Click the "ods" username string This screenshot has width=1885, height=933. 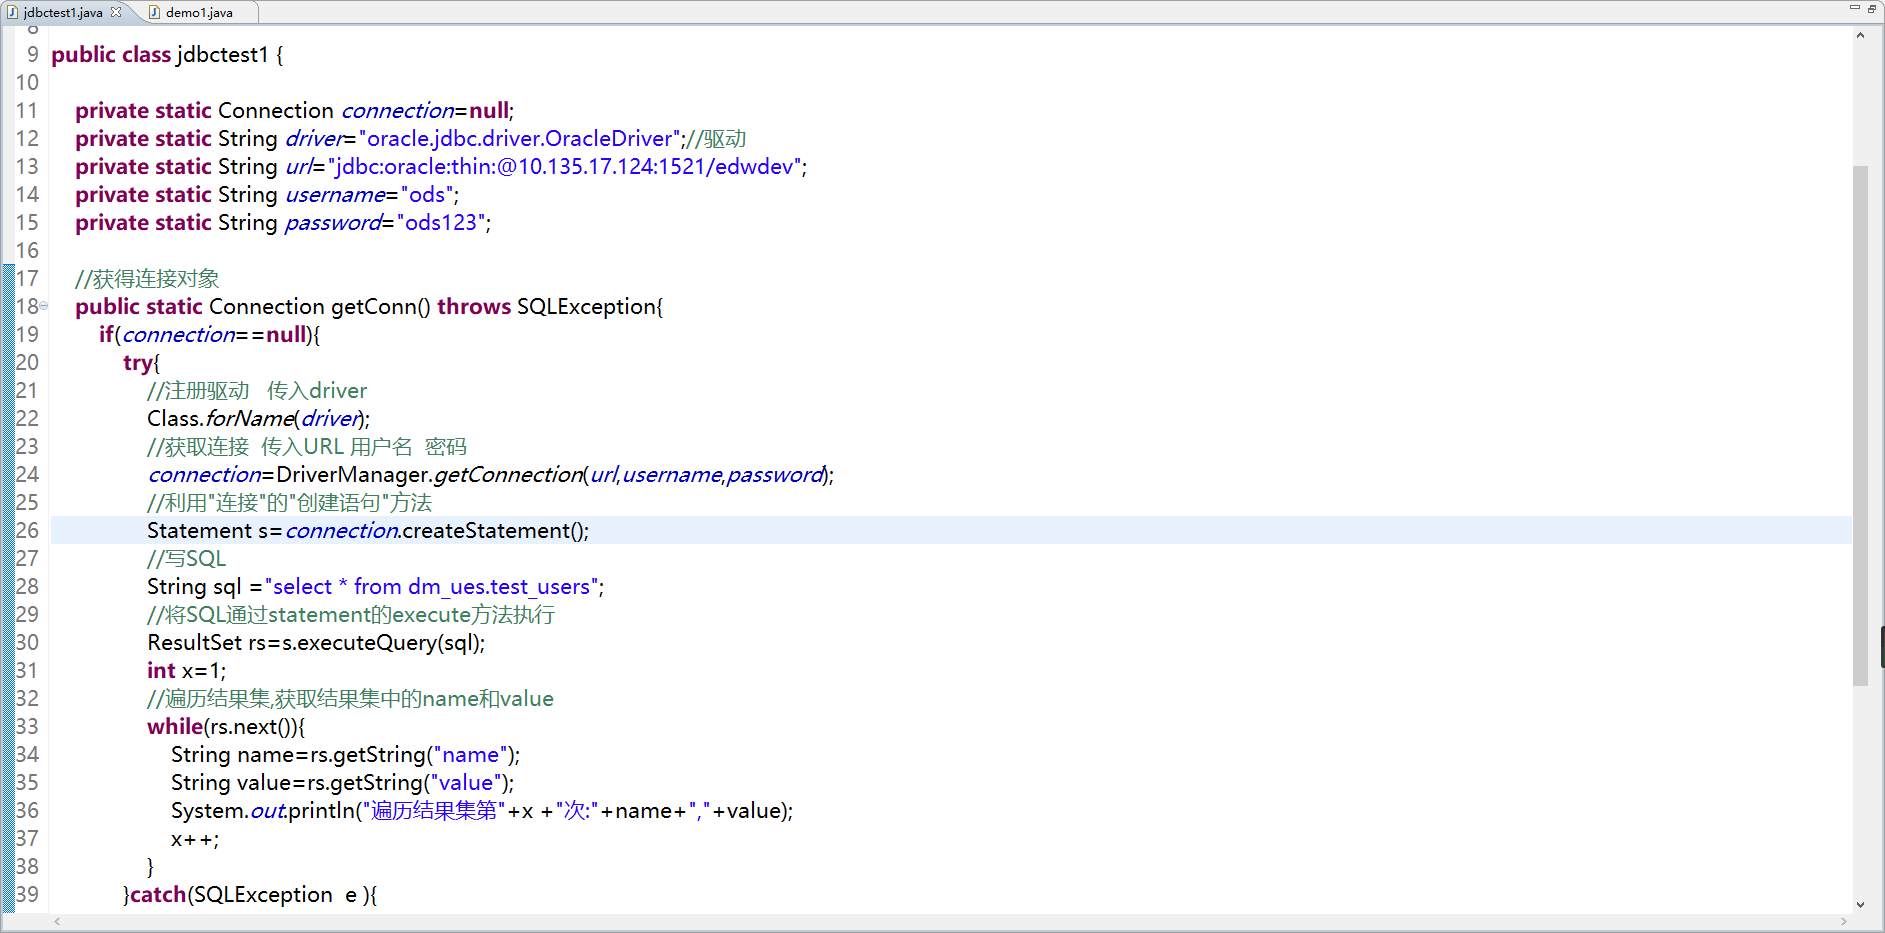(x=427, y=195)
